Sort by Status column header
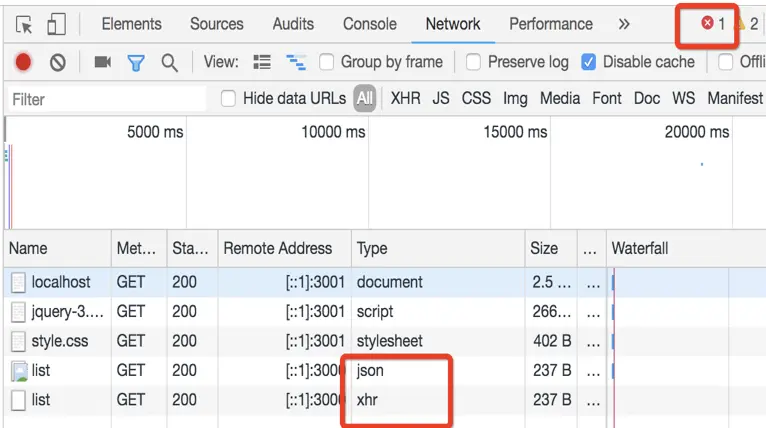 (192, 248)
